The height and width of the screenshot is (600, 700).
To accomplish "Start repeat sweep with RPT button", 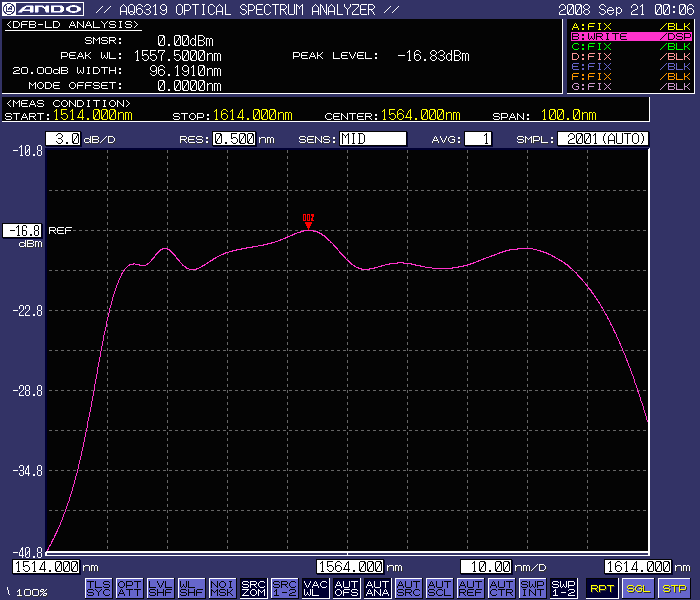I will (602, 588).
